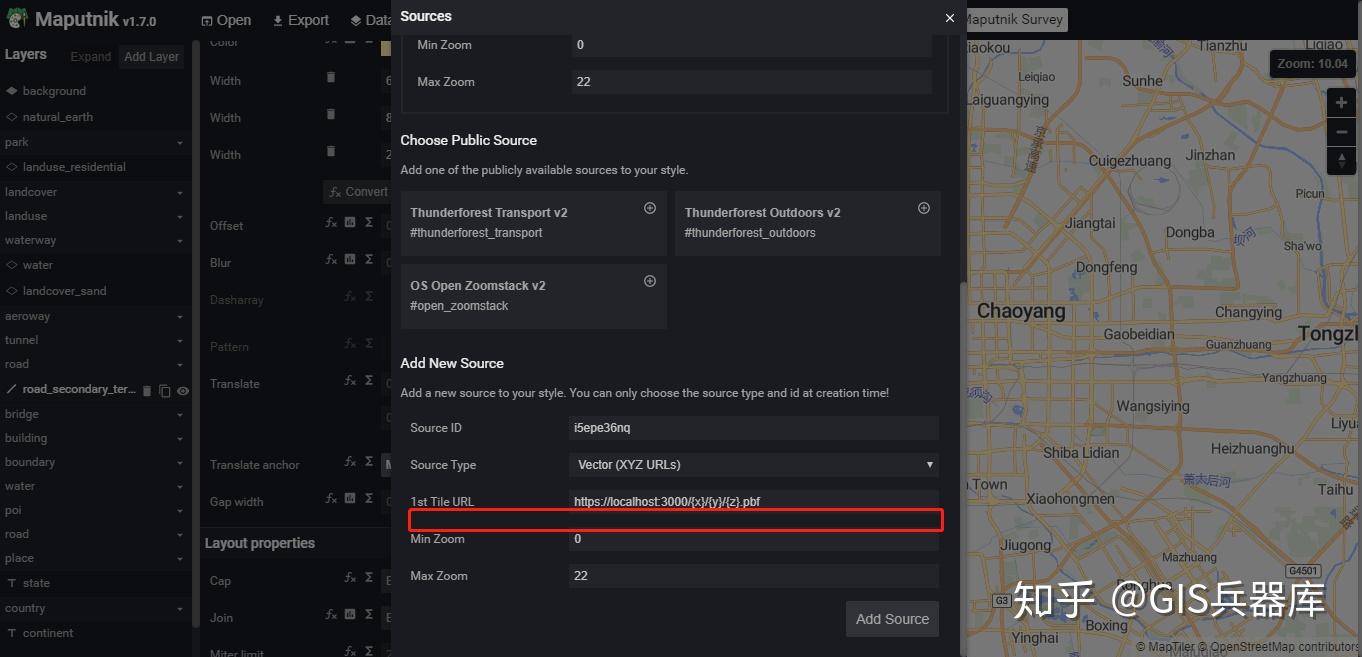The width and height of the screenshot is (1362, 657).
Task: Delete the road_secondary_ter layer
Action: click(147, 391)
